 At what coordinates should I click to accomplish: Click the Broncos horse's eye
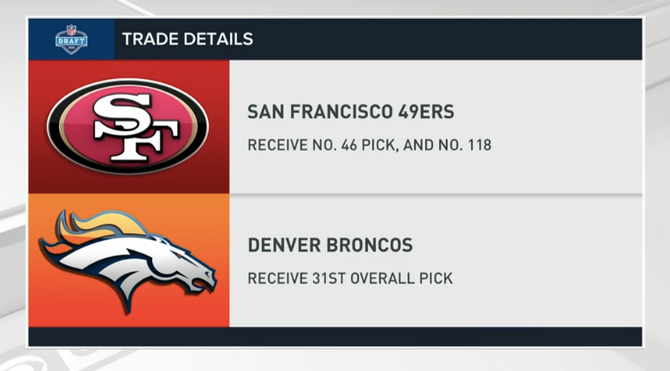click(178, 255)
